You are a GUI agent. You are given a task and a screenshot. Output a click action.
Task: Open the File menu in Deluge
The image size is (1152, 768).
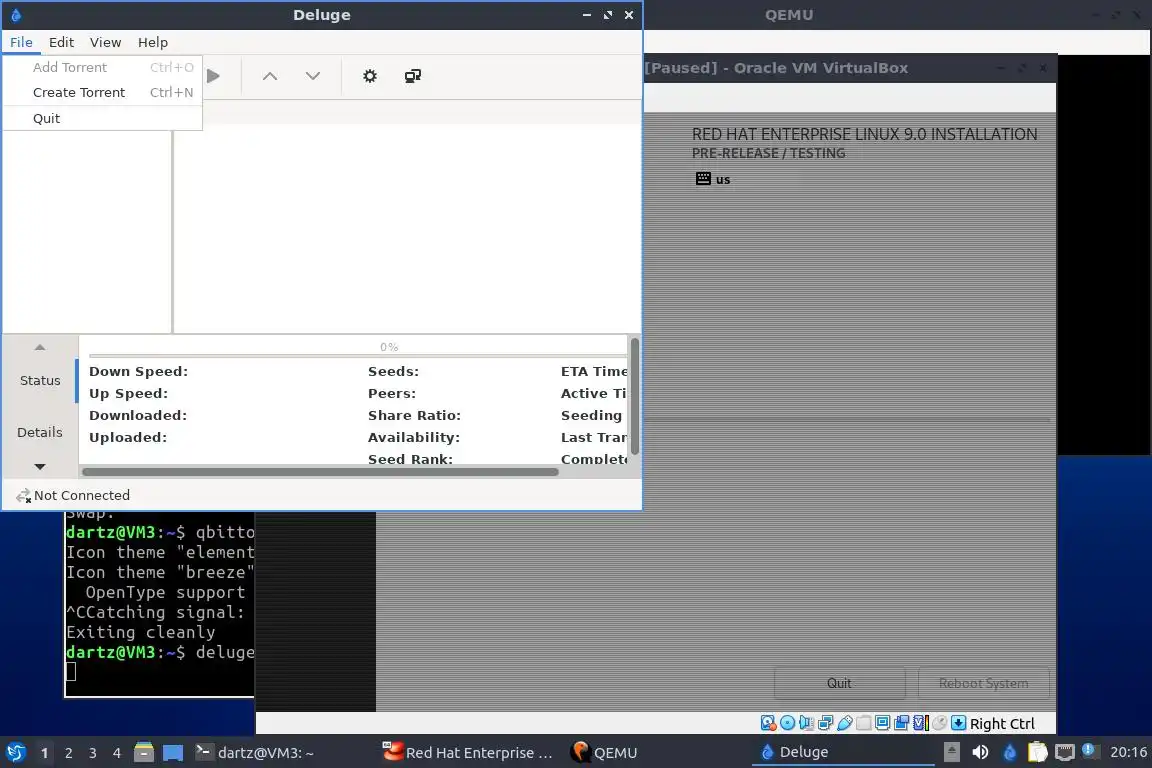point(21,43)
